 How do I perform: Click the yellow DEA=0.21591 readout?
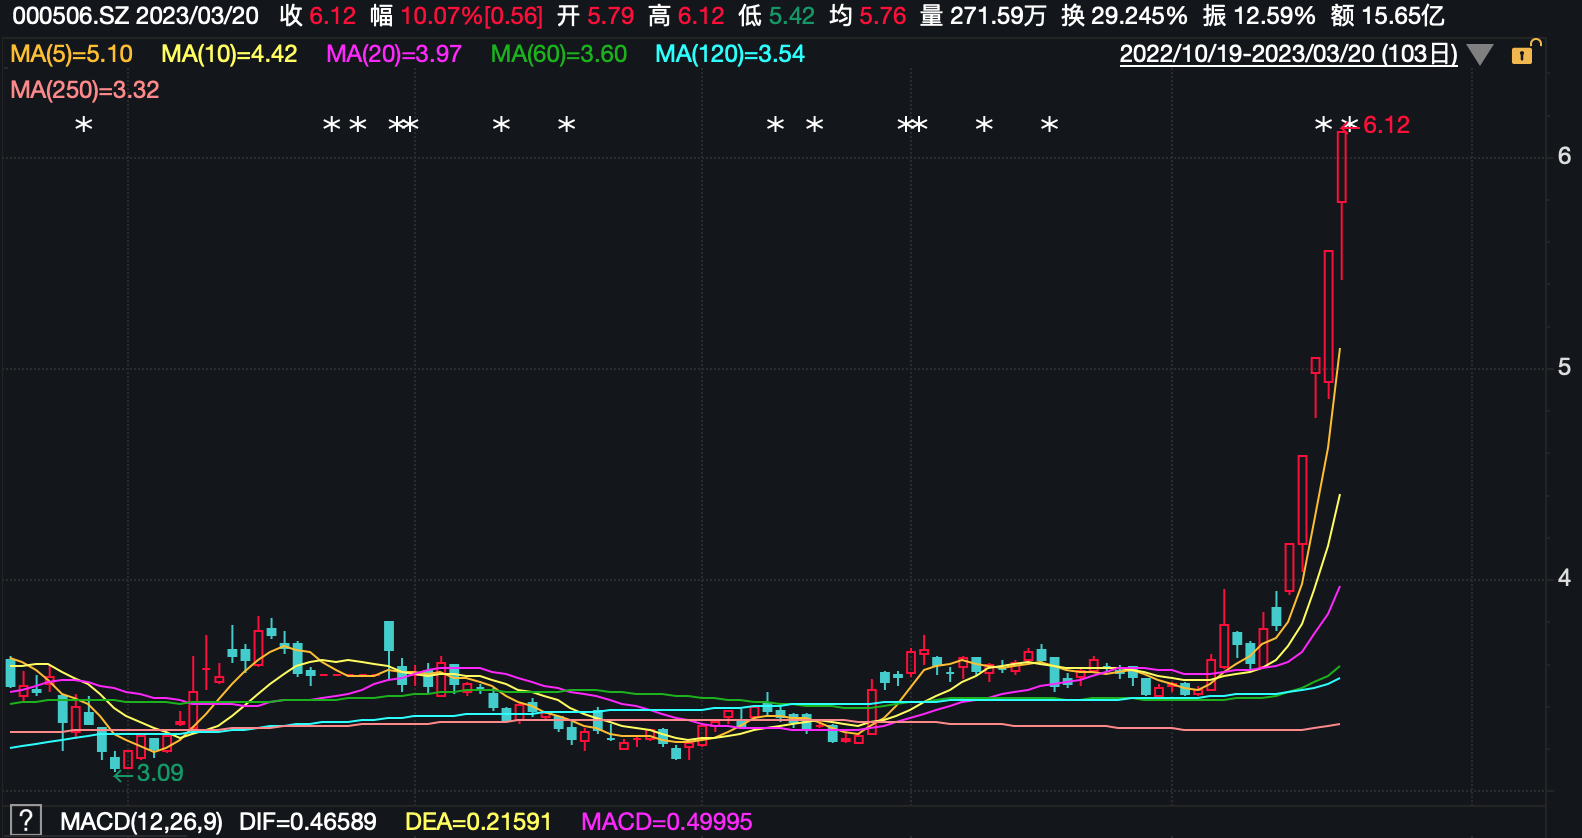click(478, 821)
